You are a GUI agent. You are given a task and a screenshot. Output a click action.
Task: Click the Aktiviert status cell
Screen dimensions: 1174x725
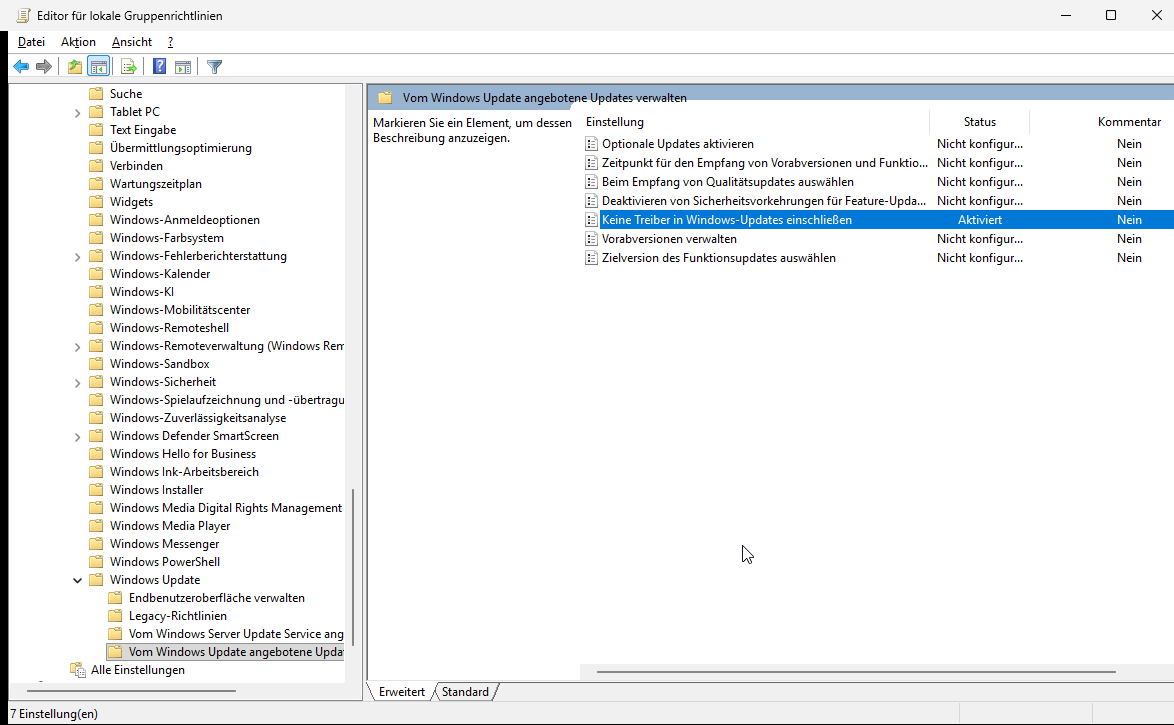tap(979, 219)
